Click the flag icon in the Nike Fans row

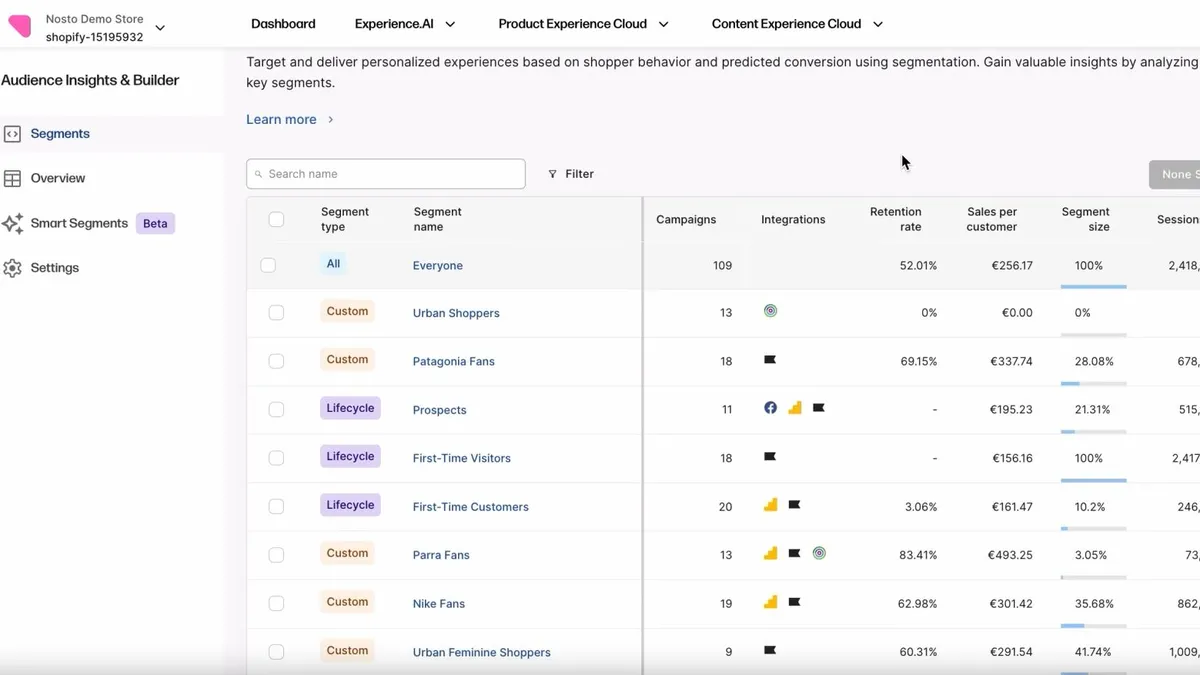[x=794, y=602]
